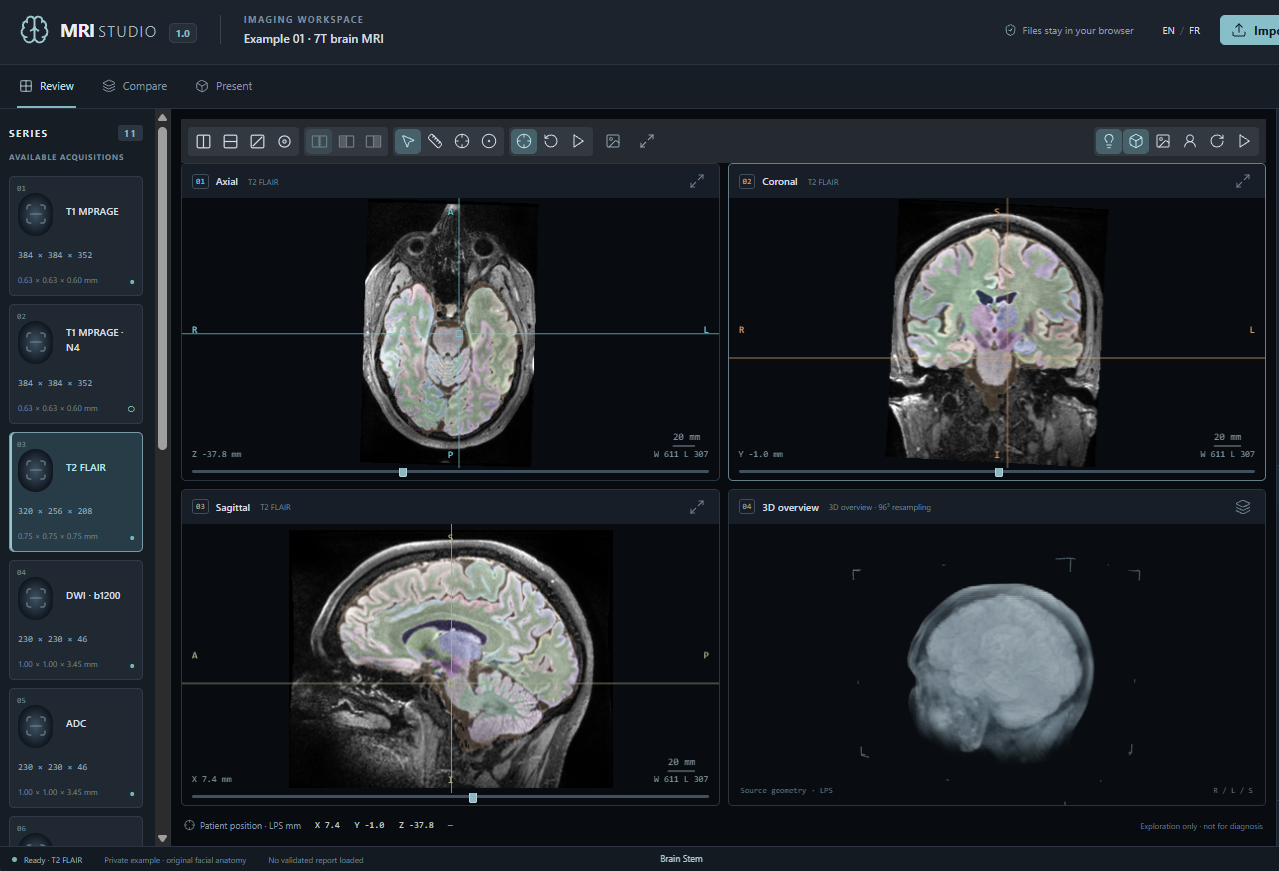Expand the Axial viewport to fullscreen
Screen dimensions: 1279x871
697,182
